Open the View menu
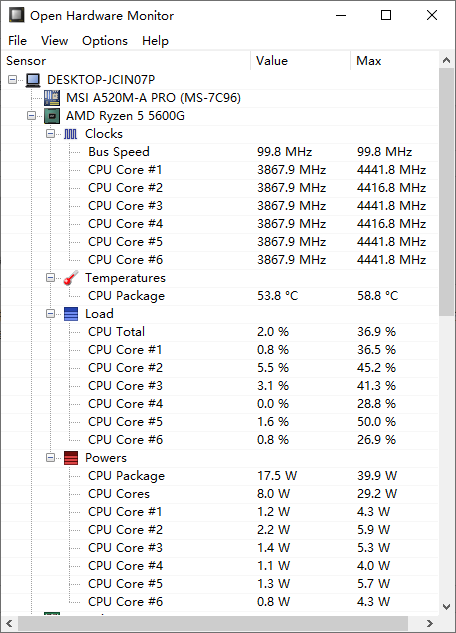 [54, 41]
